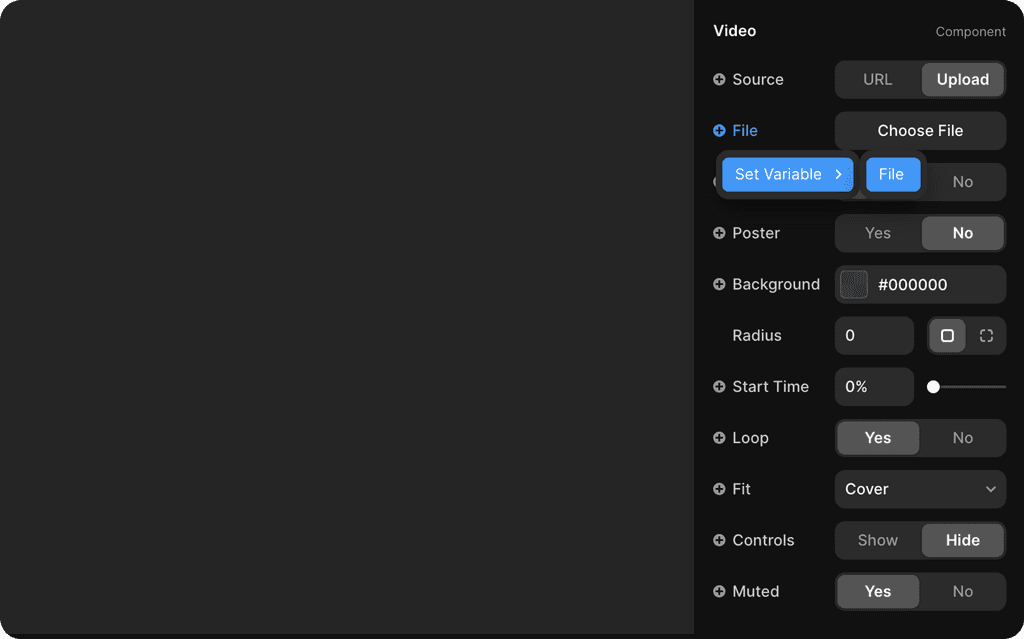Click the plus icon beside Poster
1024x639 pixels.
[718, 233]
